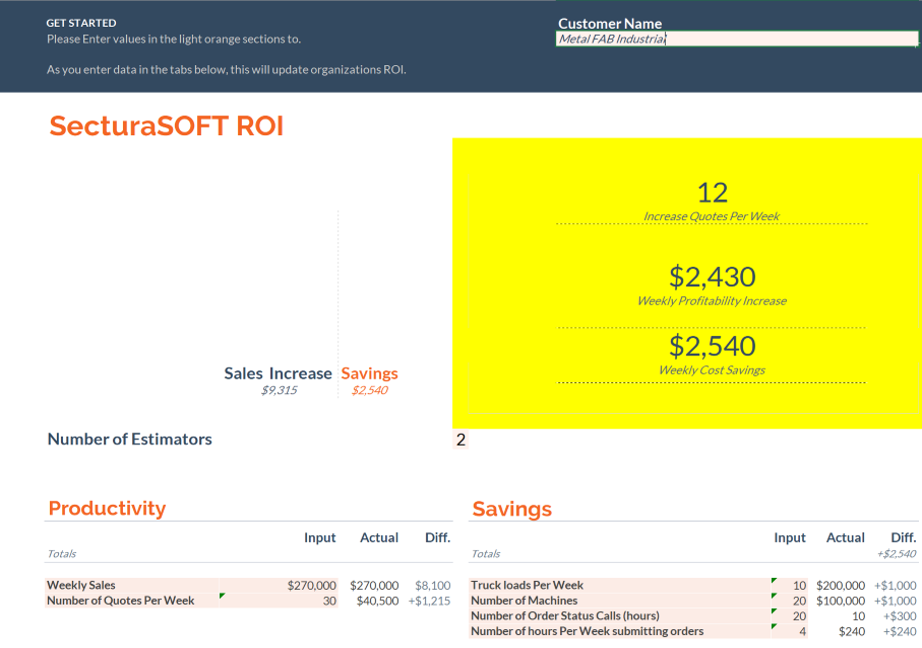Image resolution: width=922 pixels, height=648 pixels.
Task: Click the +$1,215 quotes difference value
Action: click(x=429, y=601)
